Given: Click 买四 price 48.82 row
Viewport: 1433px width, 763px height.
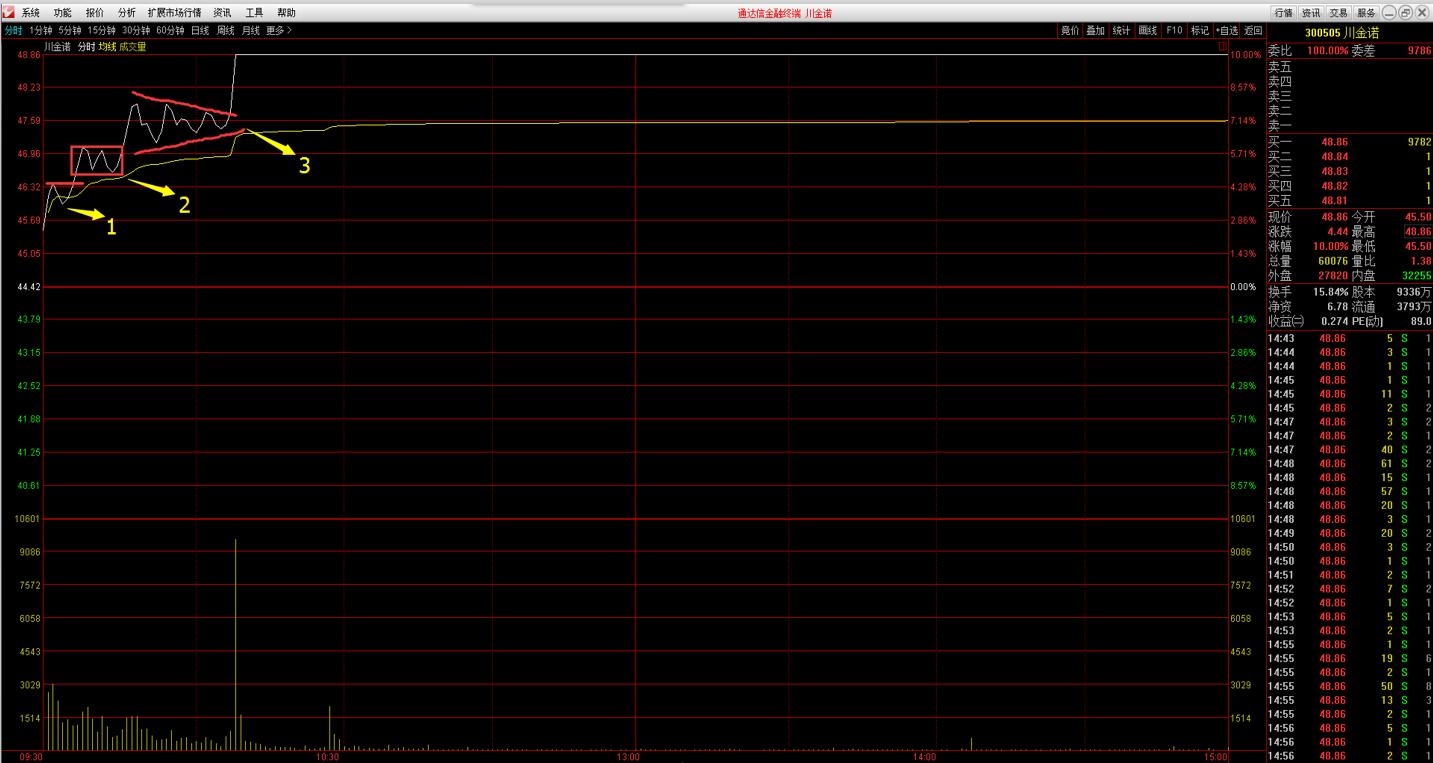Looking at the screenshot, I should pyautogui.click(x=1350, y=186).
